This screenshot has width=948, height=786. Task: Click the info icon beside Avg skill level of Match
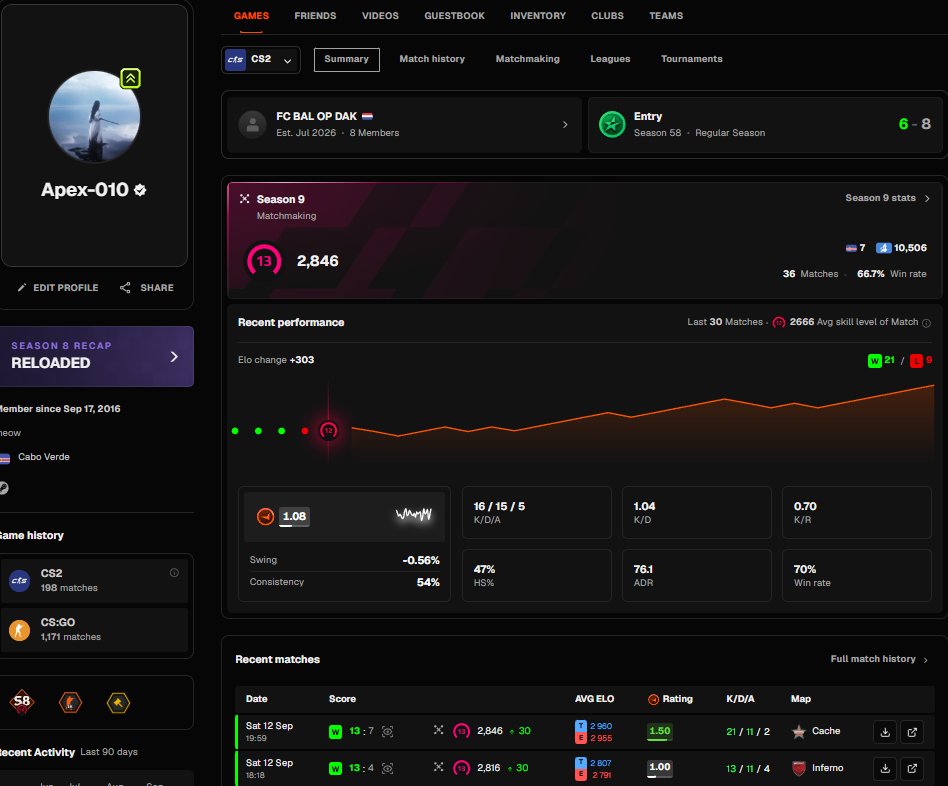[x=926, y=323]
